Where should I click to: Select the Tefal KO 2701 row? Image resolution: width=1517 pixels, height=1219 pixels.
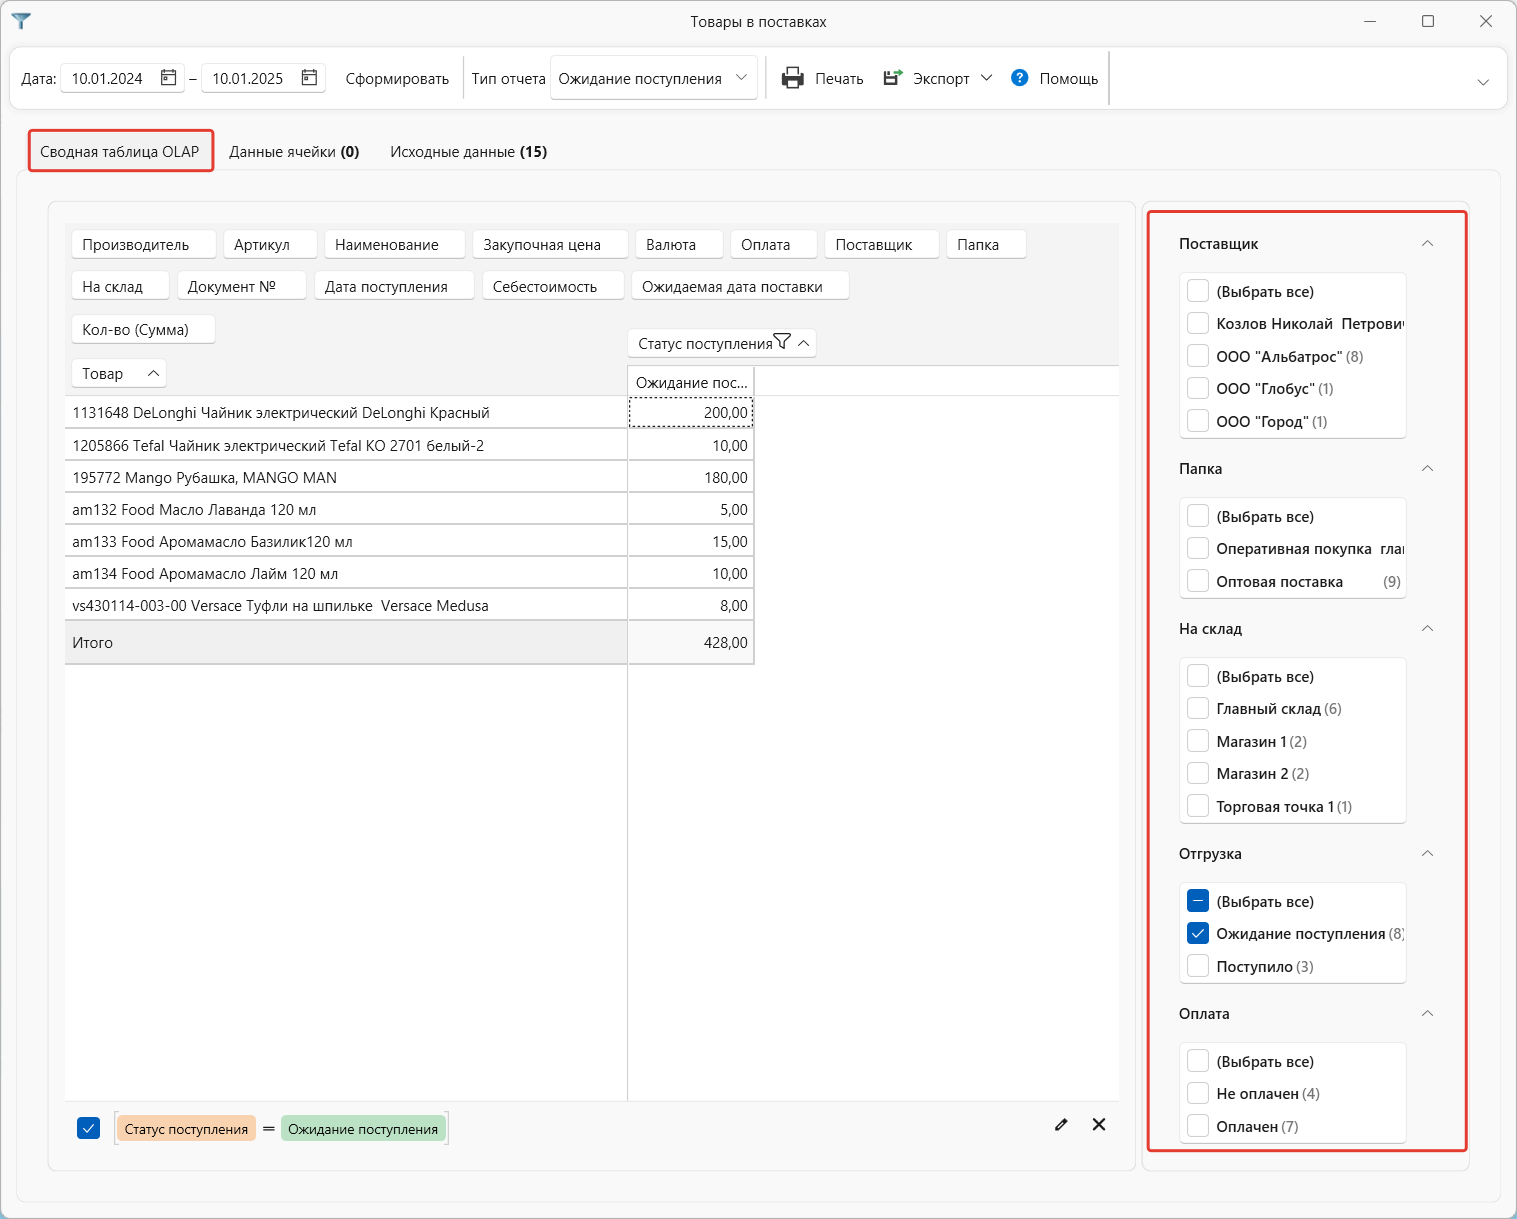346,445
